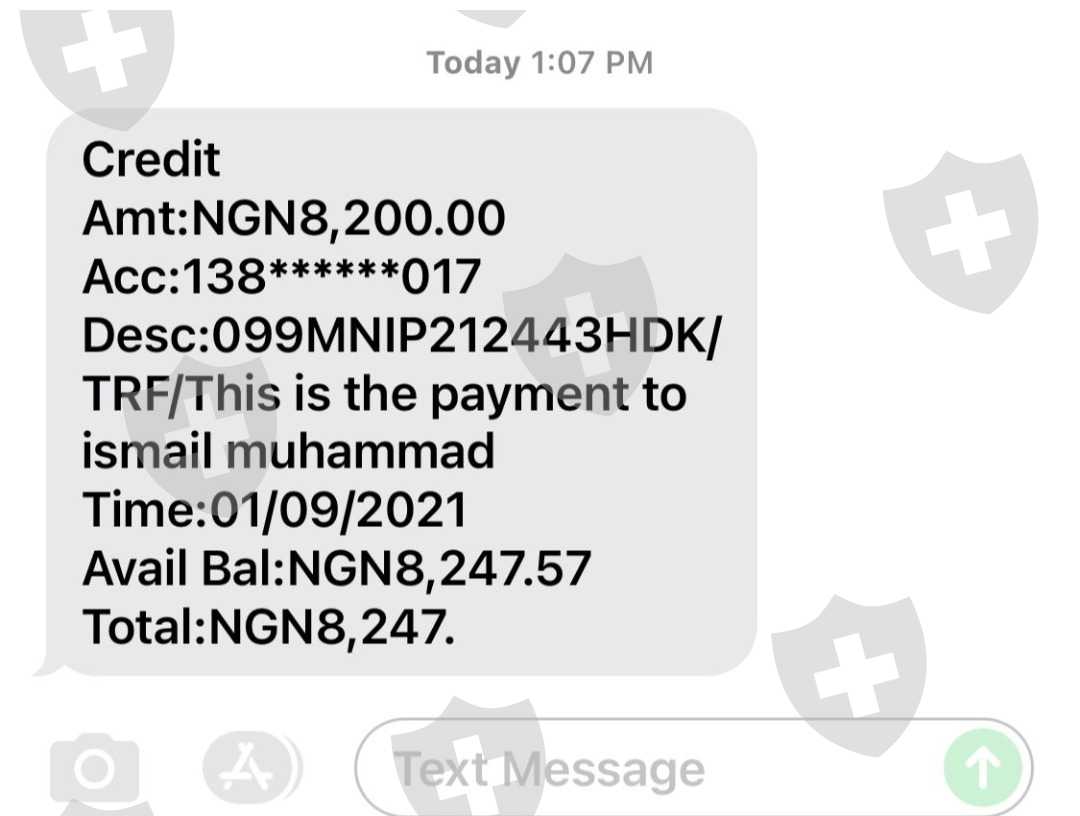This screenshot has width=1080, height=816.
Task: Open the camera icon beside message field
Action: (94, 768)
